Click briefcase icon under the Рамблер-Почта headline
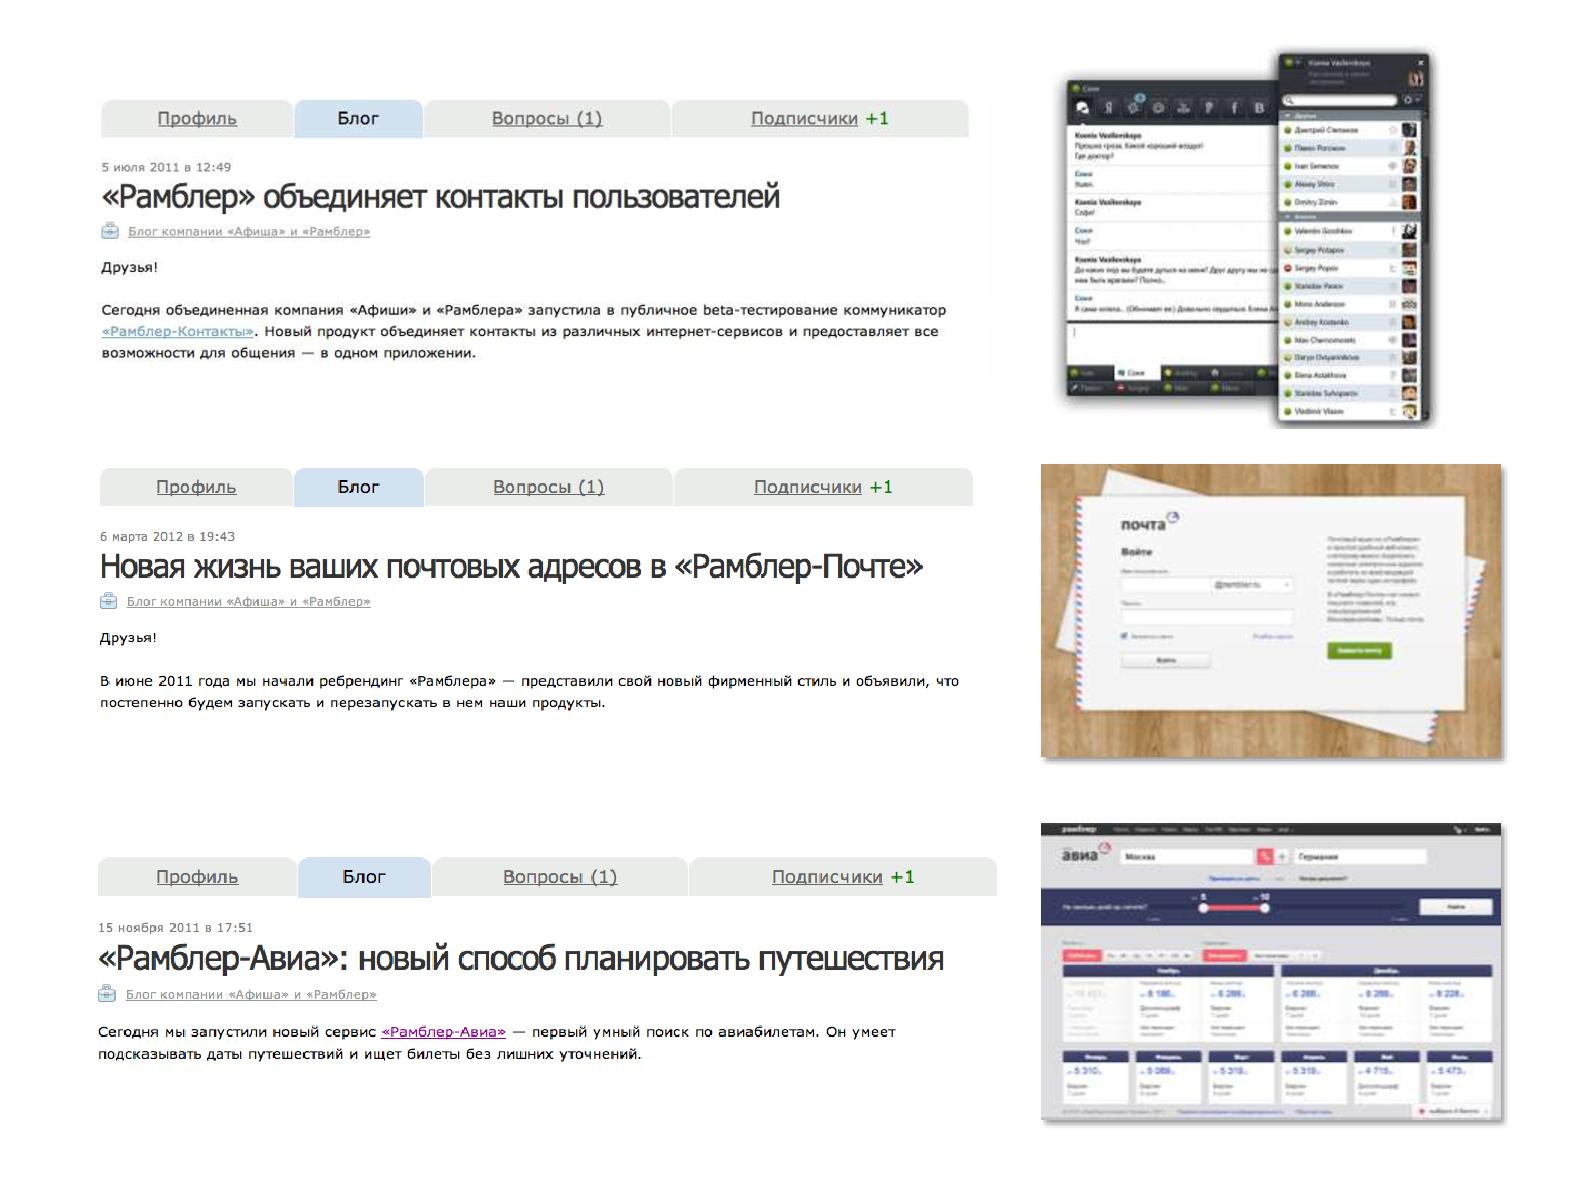1588x1190 pixels. (x=109, y=601)
